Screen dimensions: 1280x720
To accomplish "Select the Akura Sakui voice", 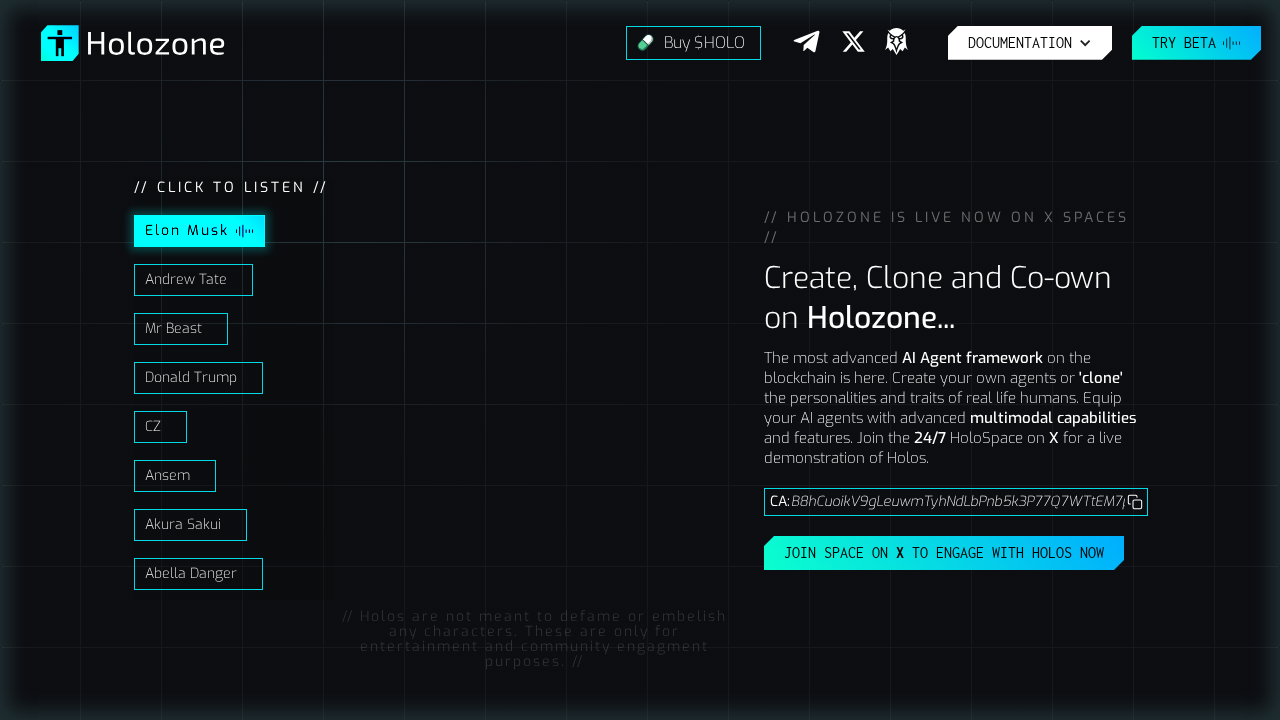I will point(190,525).
